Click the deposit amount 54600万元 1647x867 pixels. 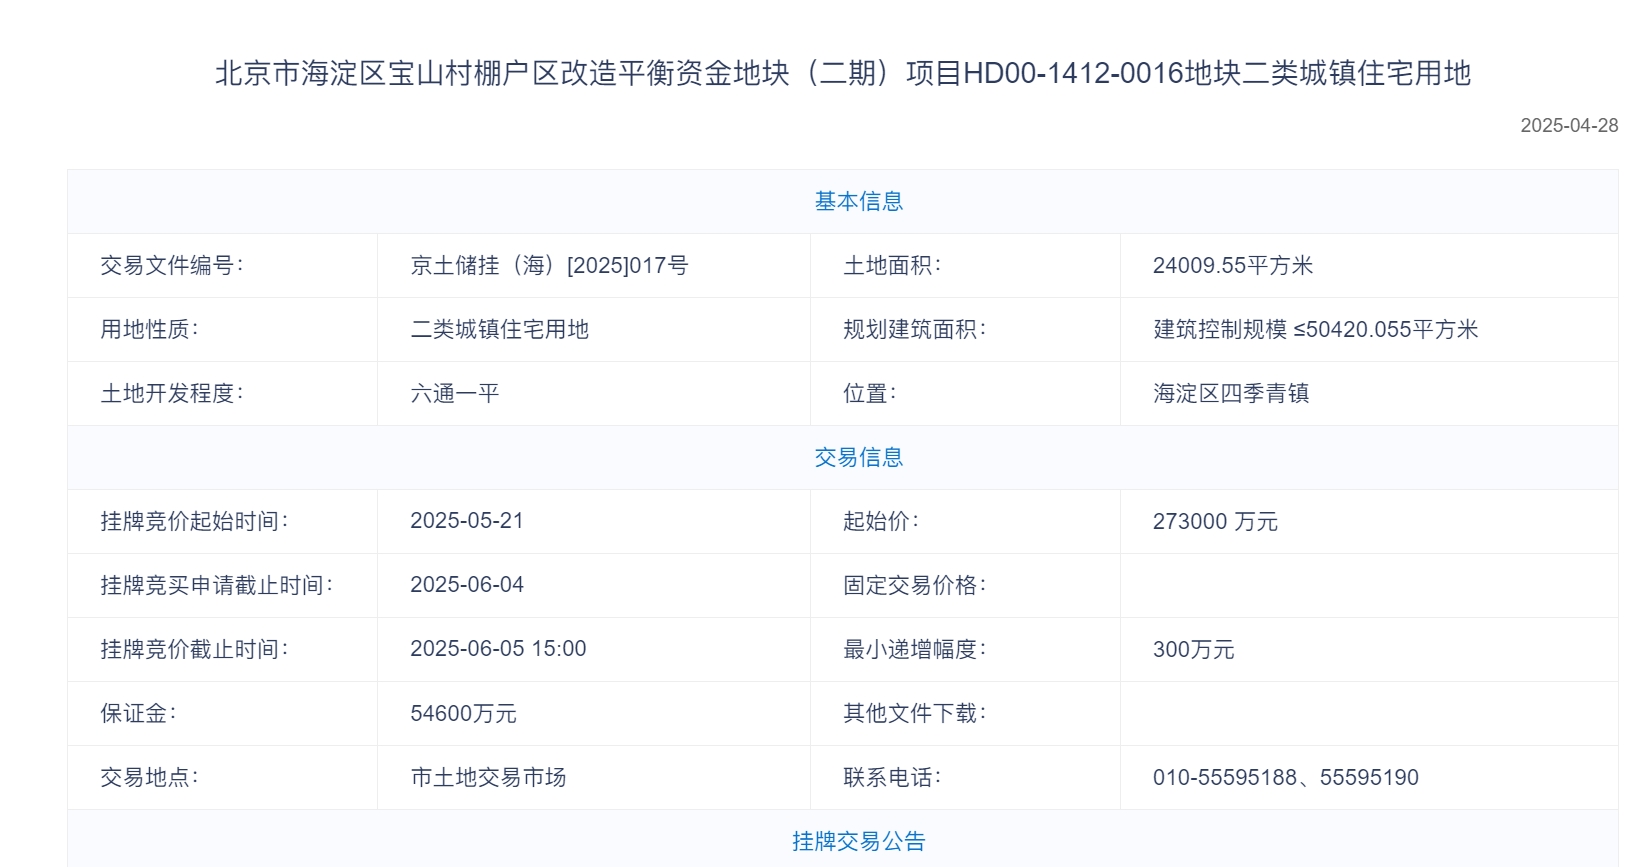[x=463, y=713]
